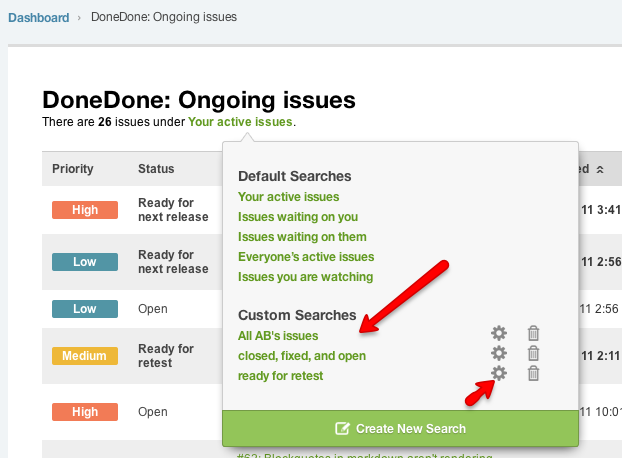Image resolution: width=622 pixels, height=458 pixels.
Task: Choose Everyone's active issues
Action: [x=306, y=257]
